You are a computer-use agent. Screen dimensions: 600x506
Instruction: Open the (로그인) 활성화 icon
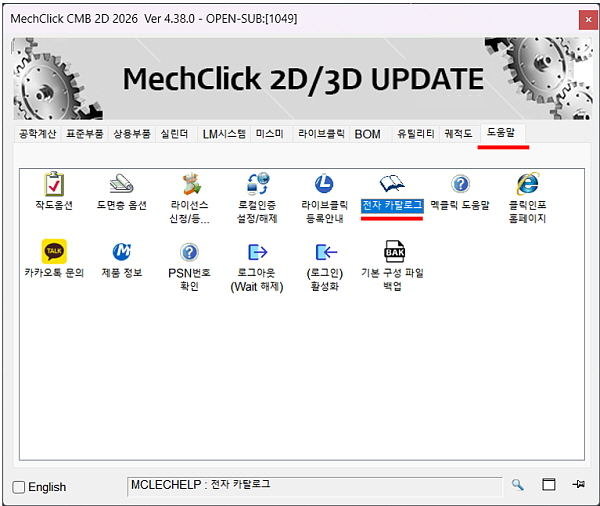[326, 252]
